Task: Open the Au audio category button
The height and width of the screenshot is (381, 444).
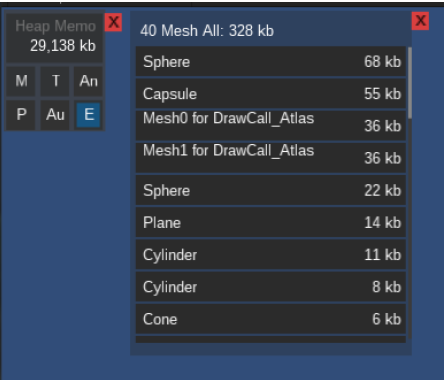Action: 55,115
